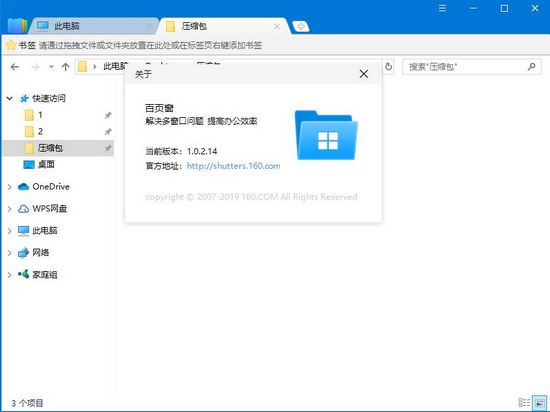Click the search magnifier icon

coord(532,67)
